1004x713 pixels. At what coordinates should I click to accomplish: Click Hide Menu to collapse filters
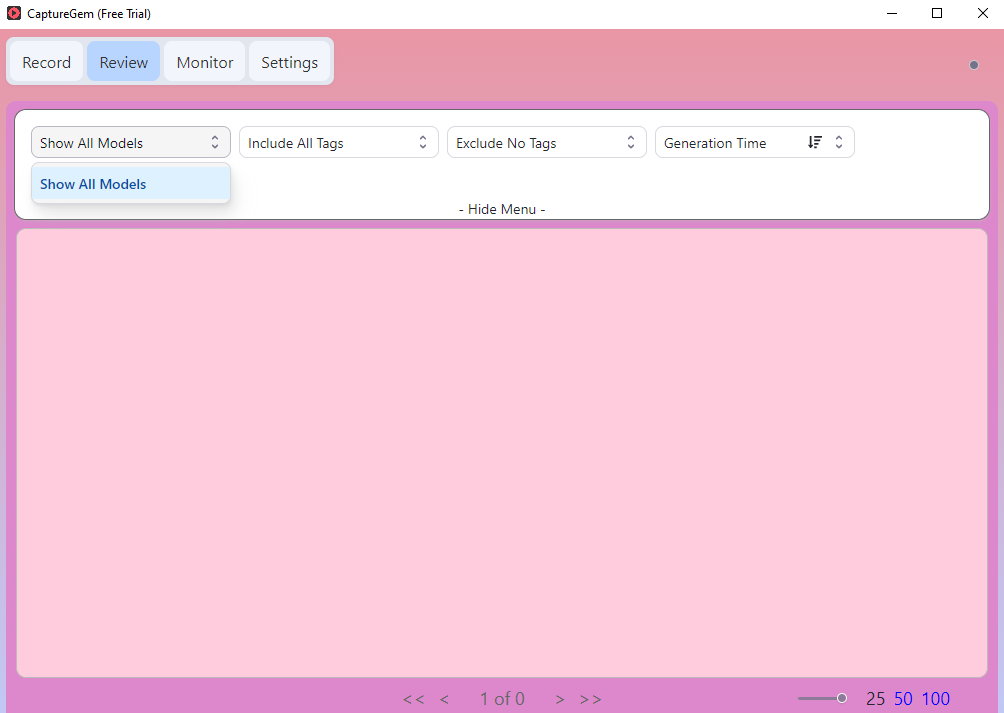pos(501,209)
